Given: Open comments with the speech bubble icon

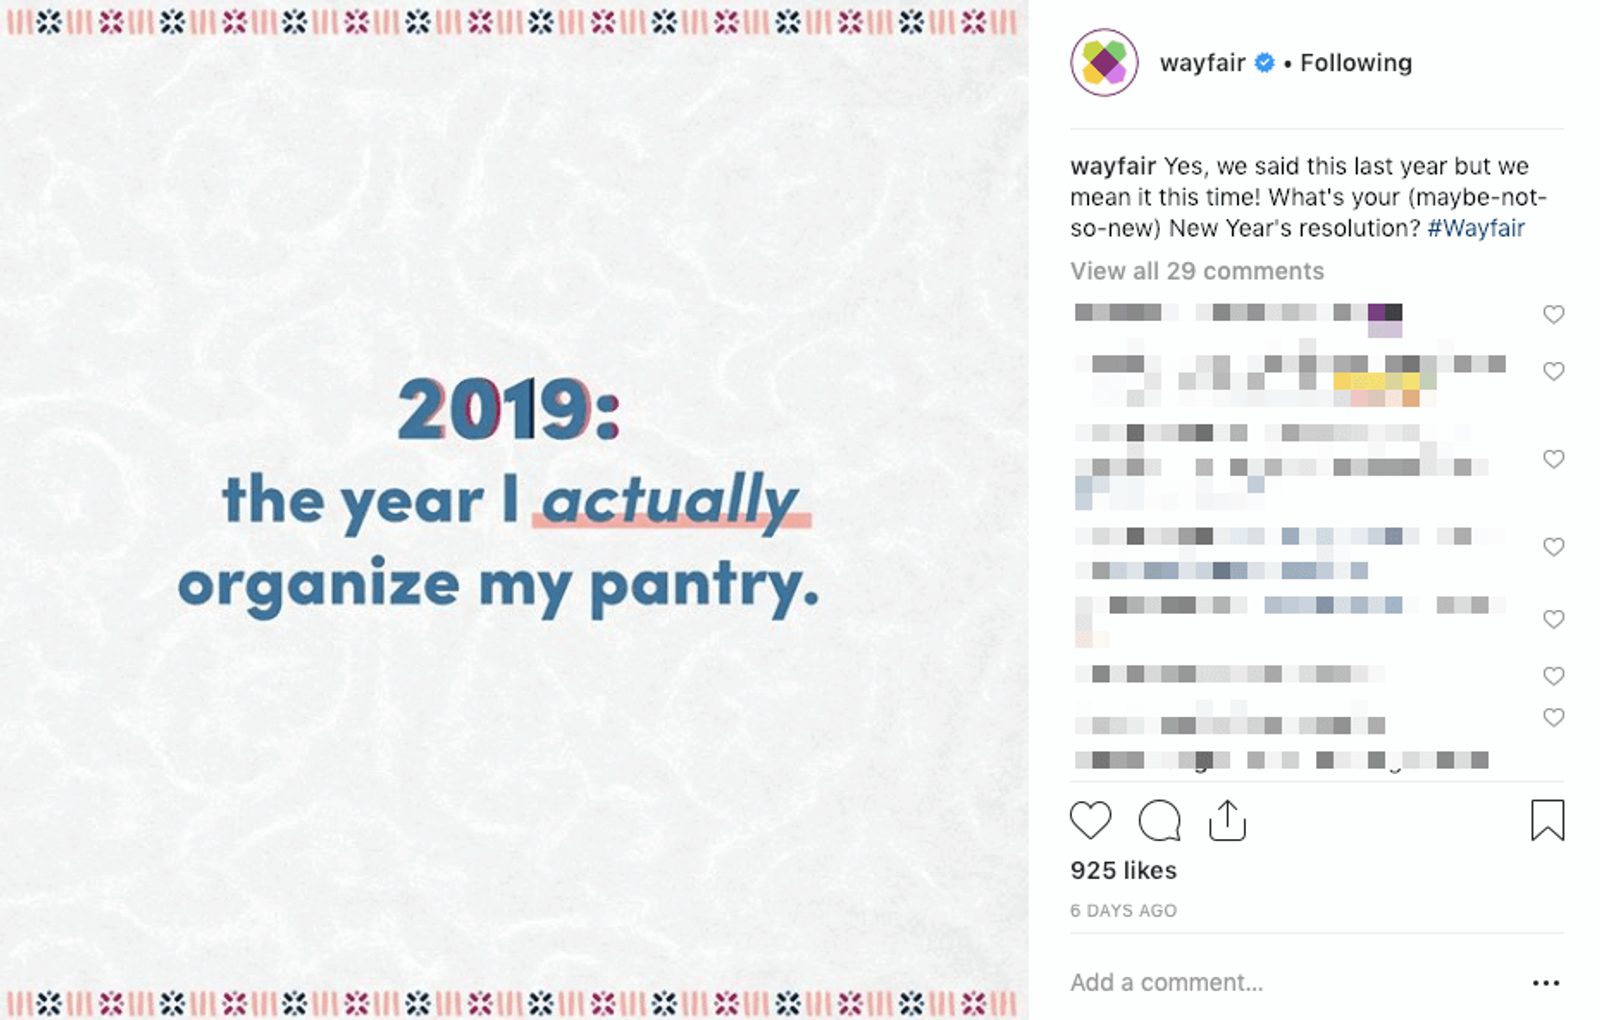Looking at the screenshot, I should [x=1159, y=821].
